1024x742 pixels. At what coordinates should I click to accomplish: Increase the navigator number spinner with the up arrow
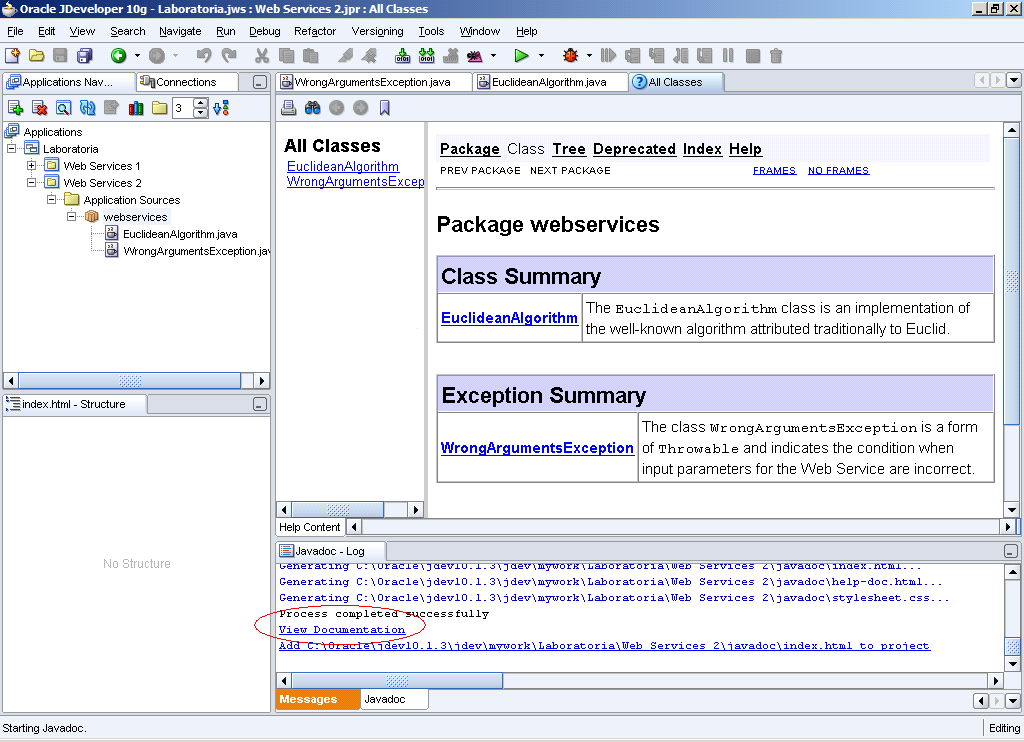200,103
